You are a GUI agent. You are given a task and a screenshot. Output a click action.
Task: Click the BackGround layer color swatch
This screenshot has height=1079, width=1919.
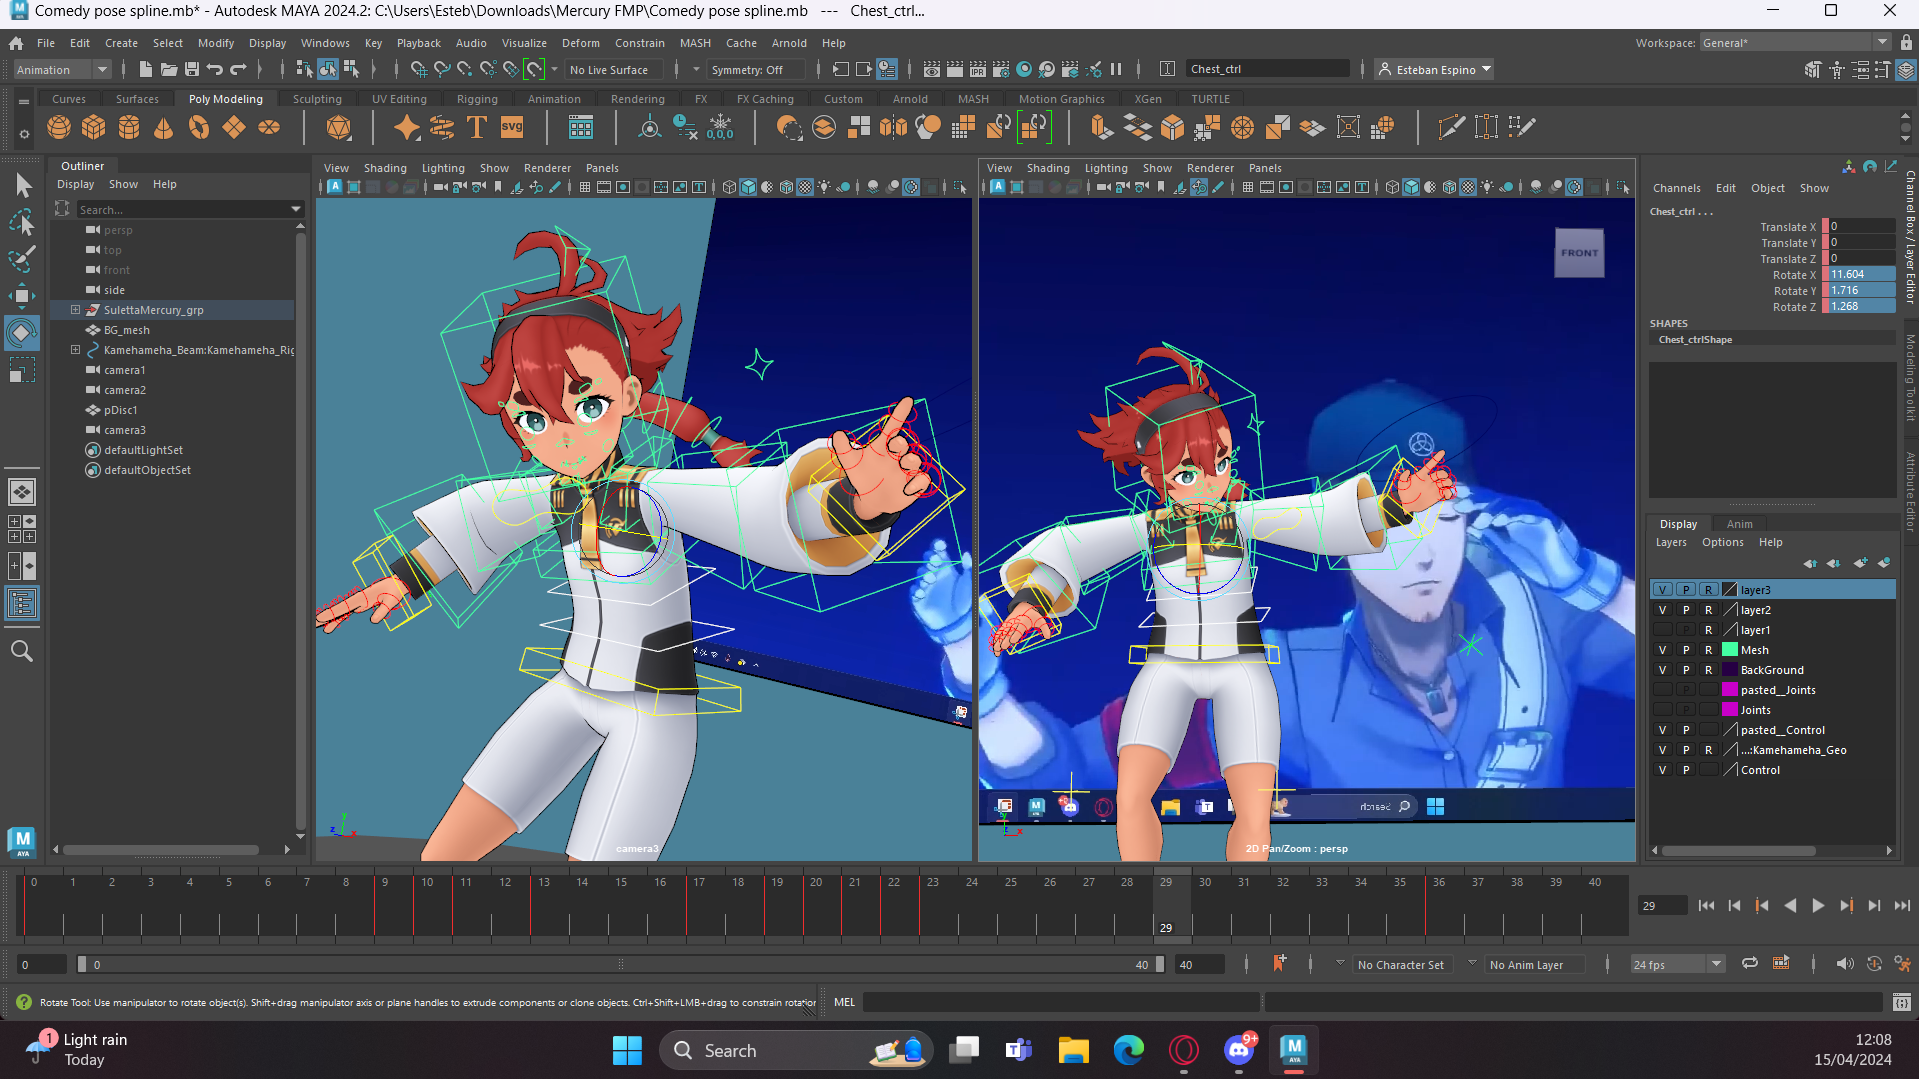pyautogui.click(x=1730, y=670)
